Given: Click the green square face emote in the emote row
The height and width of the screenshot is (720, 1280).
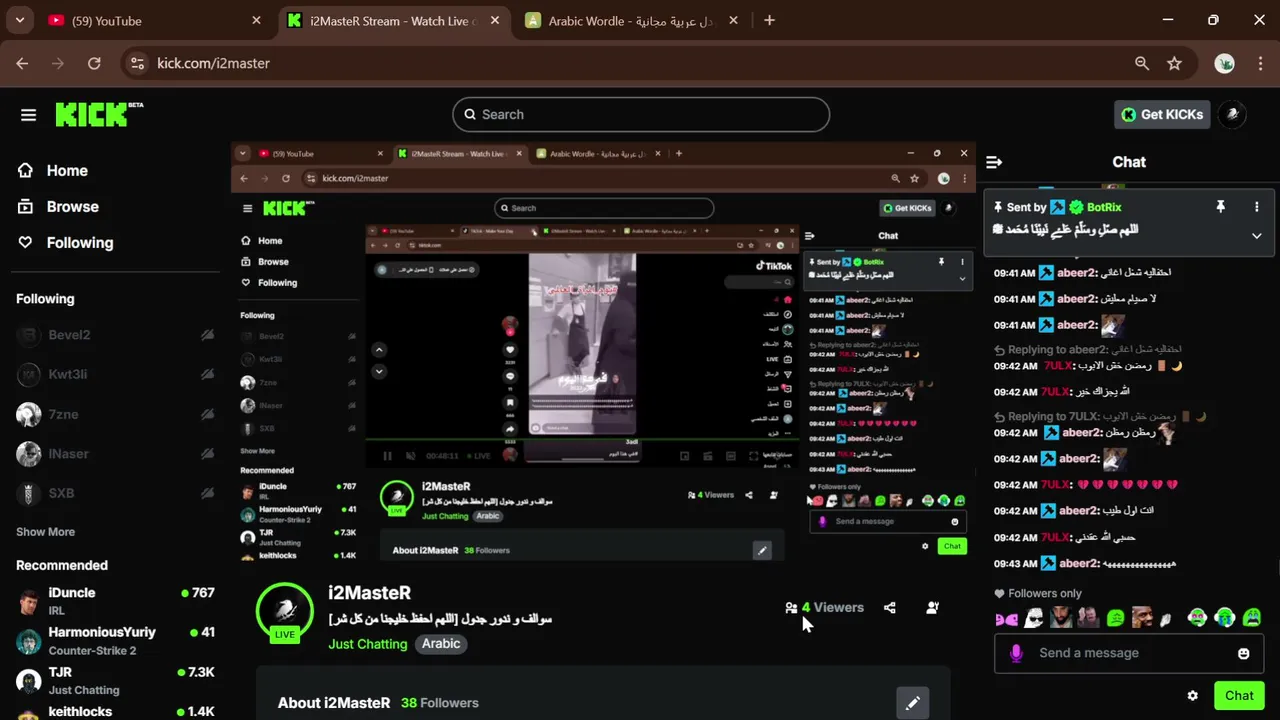Looking at the screenshot, I should point(1116,619).
